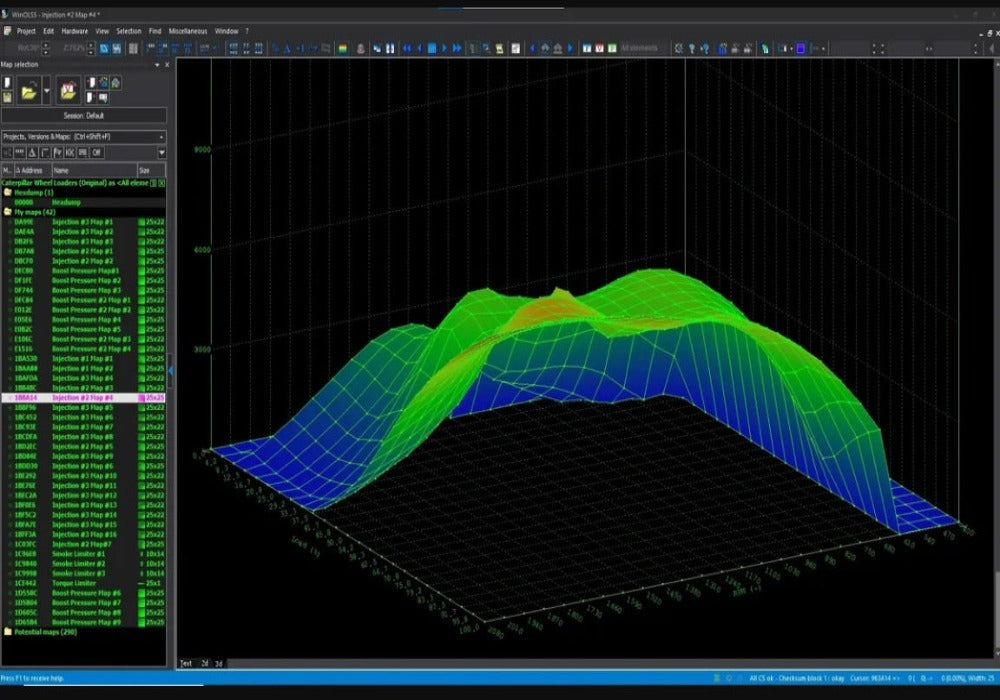The width and height of the screenshot is (1000, 700).
Task: Toggle the 'Off' filter button above map list
Action: [x=97, y=153]
